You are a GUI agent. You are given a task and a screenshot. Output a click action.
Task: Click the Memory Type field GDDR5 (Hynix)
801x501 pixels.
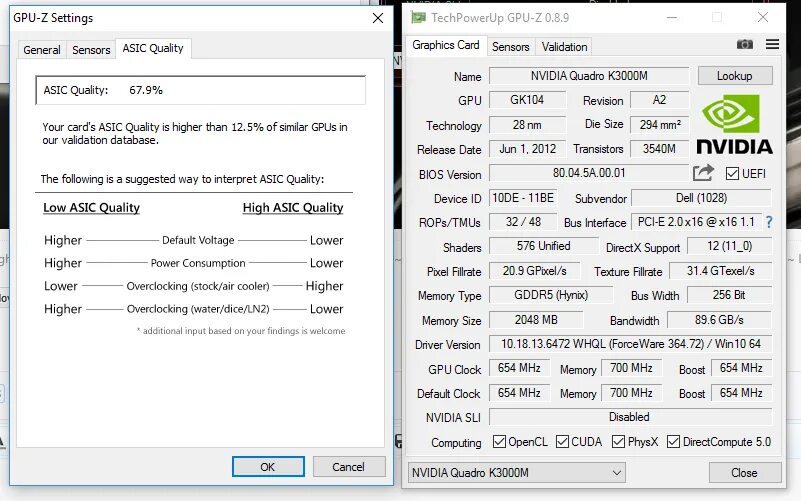[x=551, y=295]
